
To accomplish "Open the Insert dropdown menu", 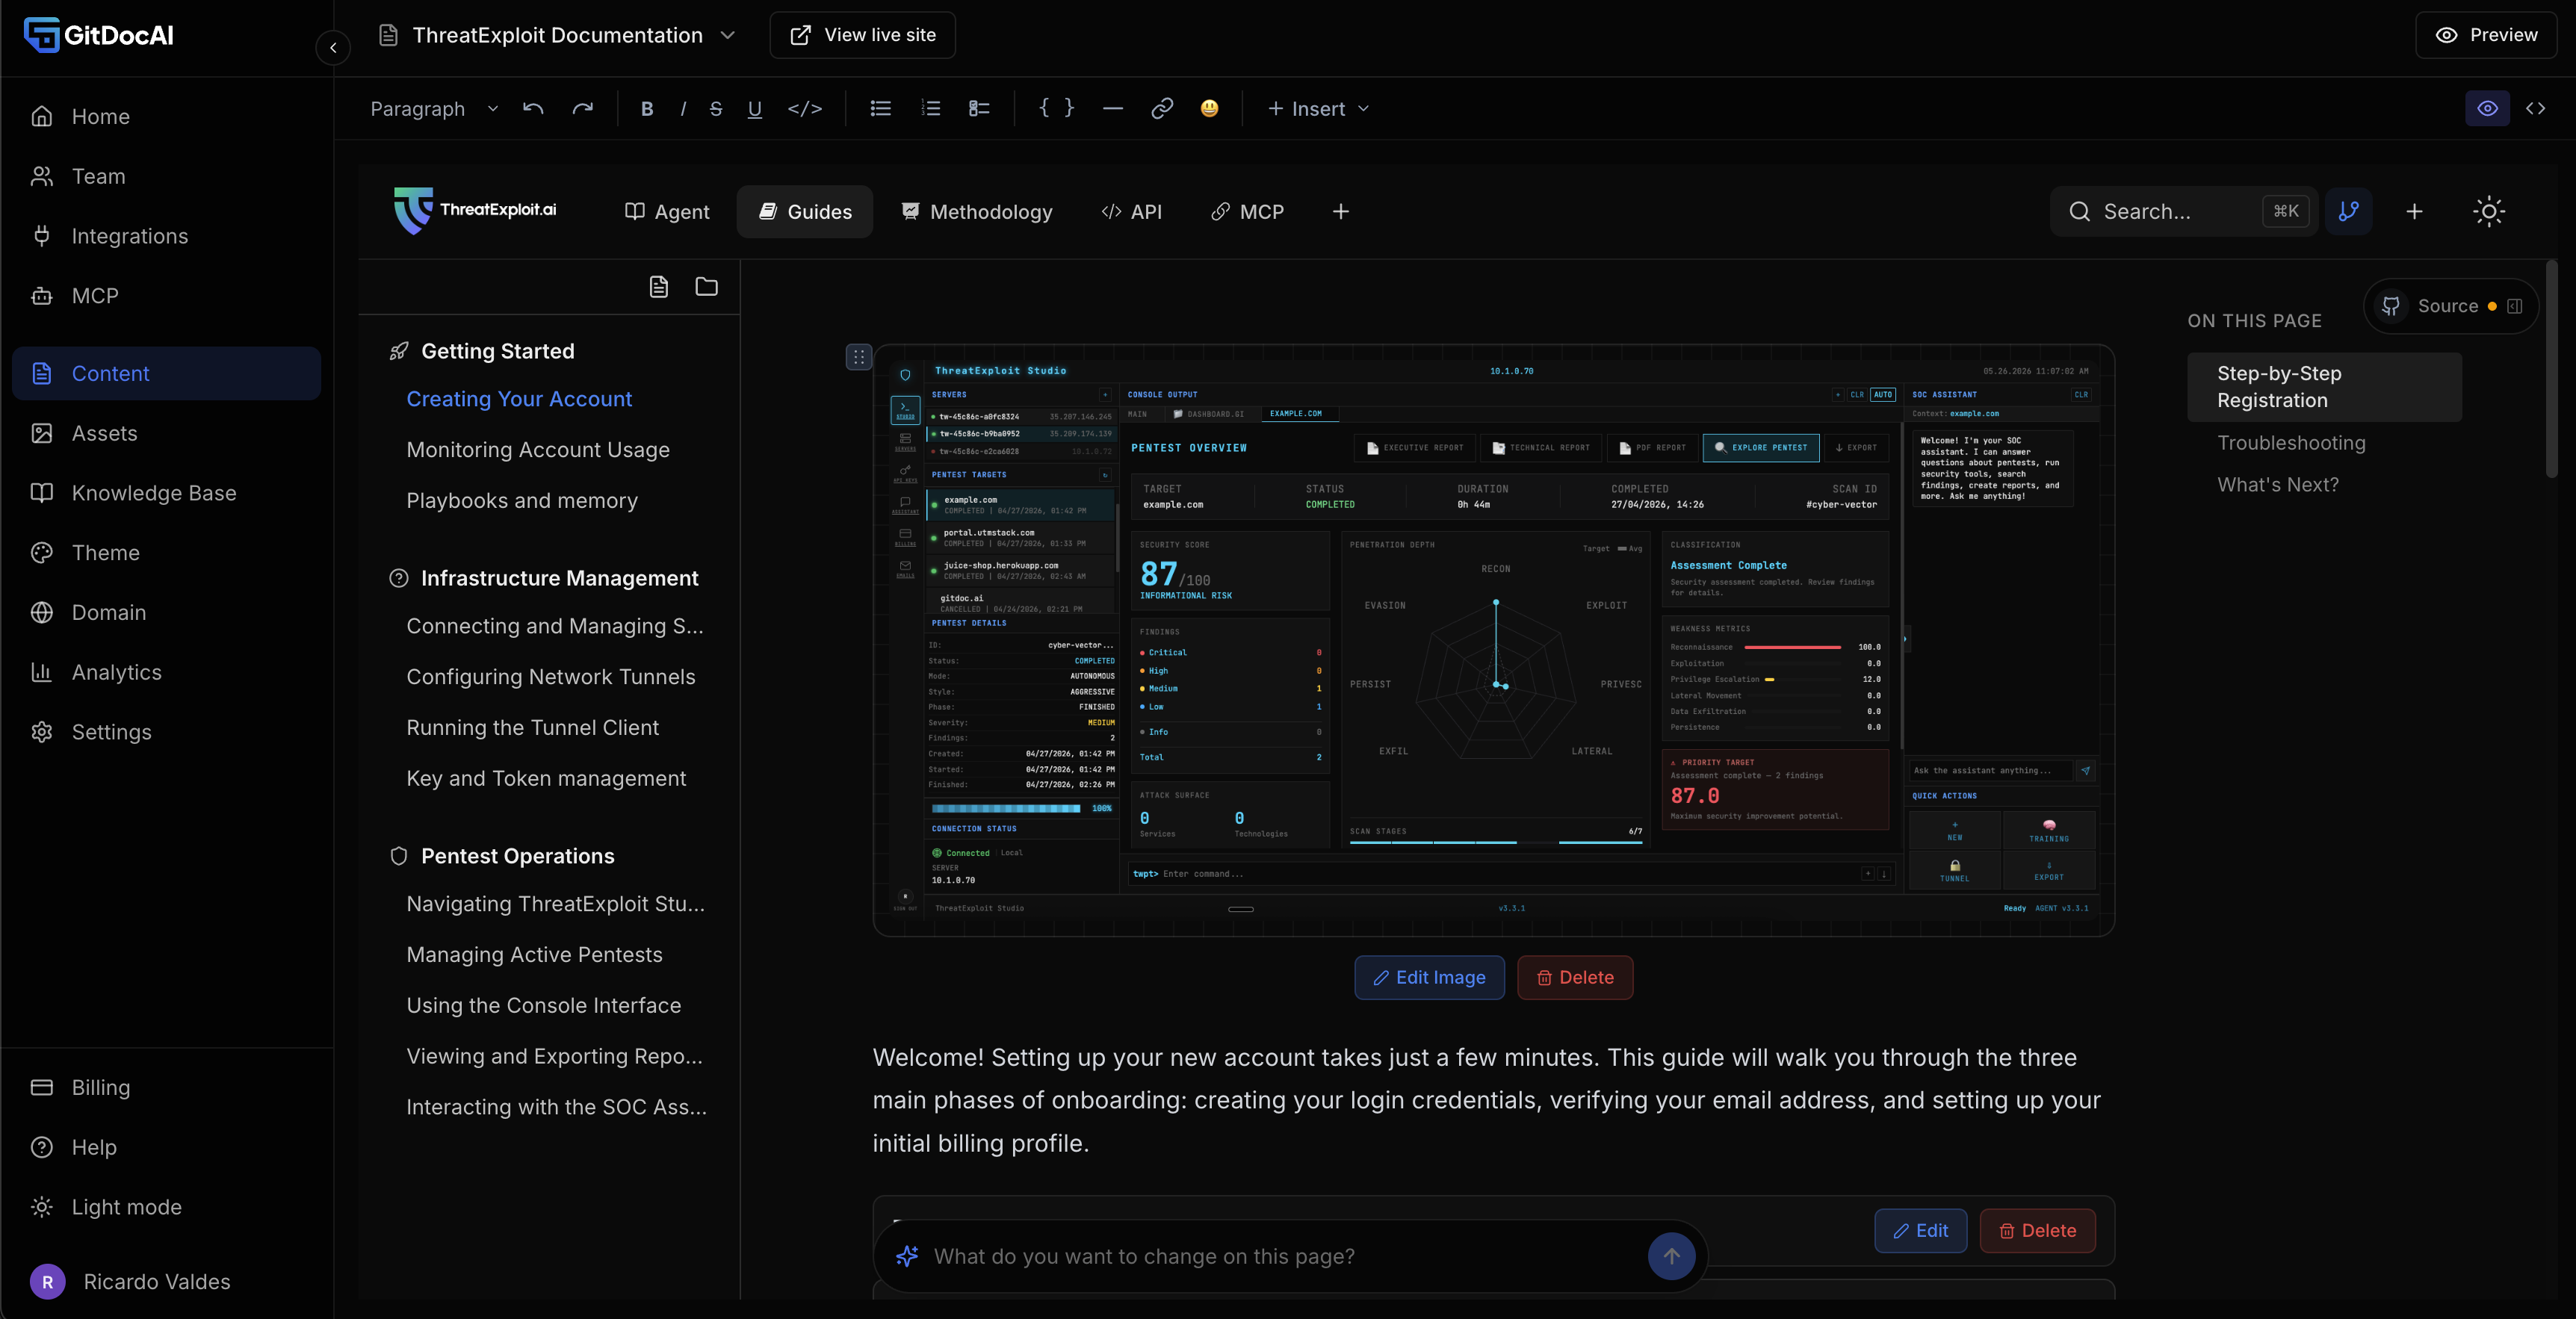I will pyautogui.click(x=1317, y=108).
